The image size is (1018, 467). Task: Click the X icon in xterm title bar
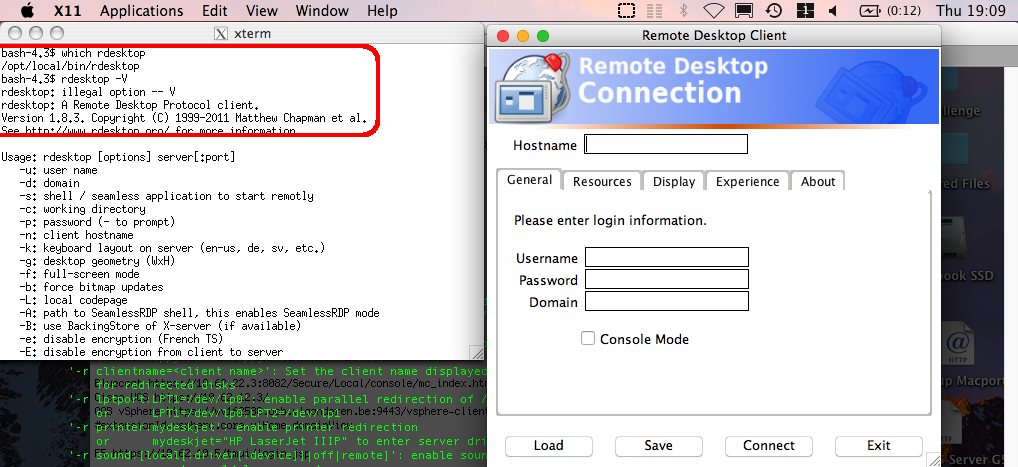coord(221,34)
